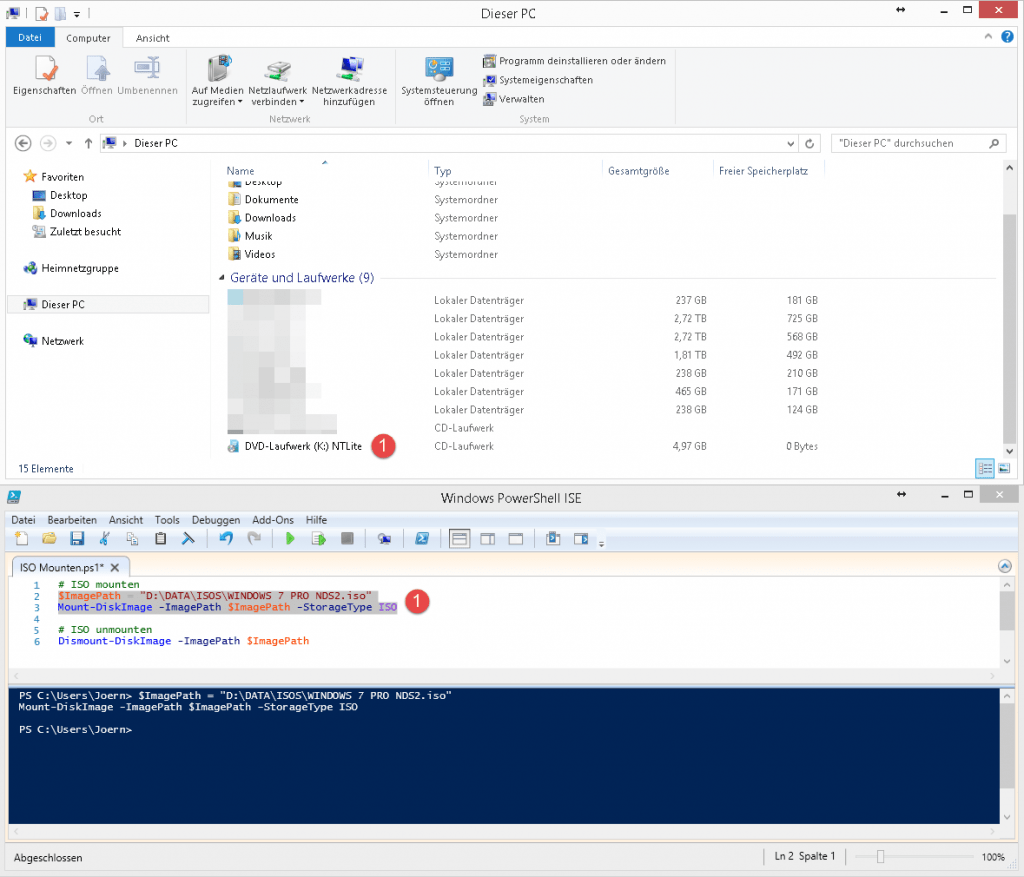Image resolution: width=1024 pixels, height=877 pixels.
Task: Run only the selected script lines
Action: point(321,538)
